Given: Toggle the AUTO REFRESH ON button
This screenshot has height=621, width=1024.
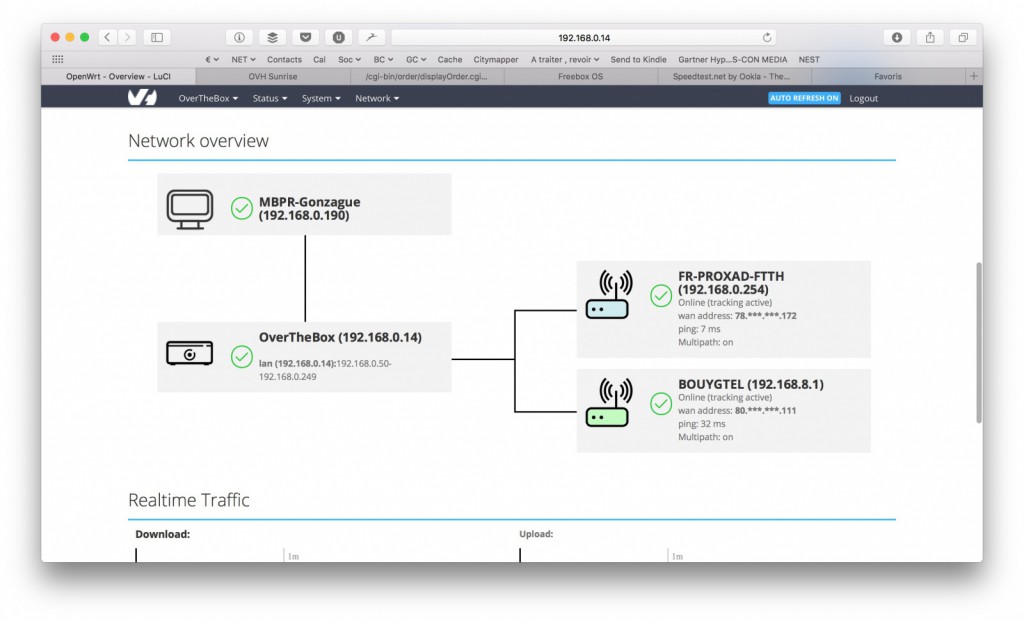Looking at the screenshot, I should click(804, 98).
